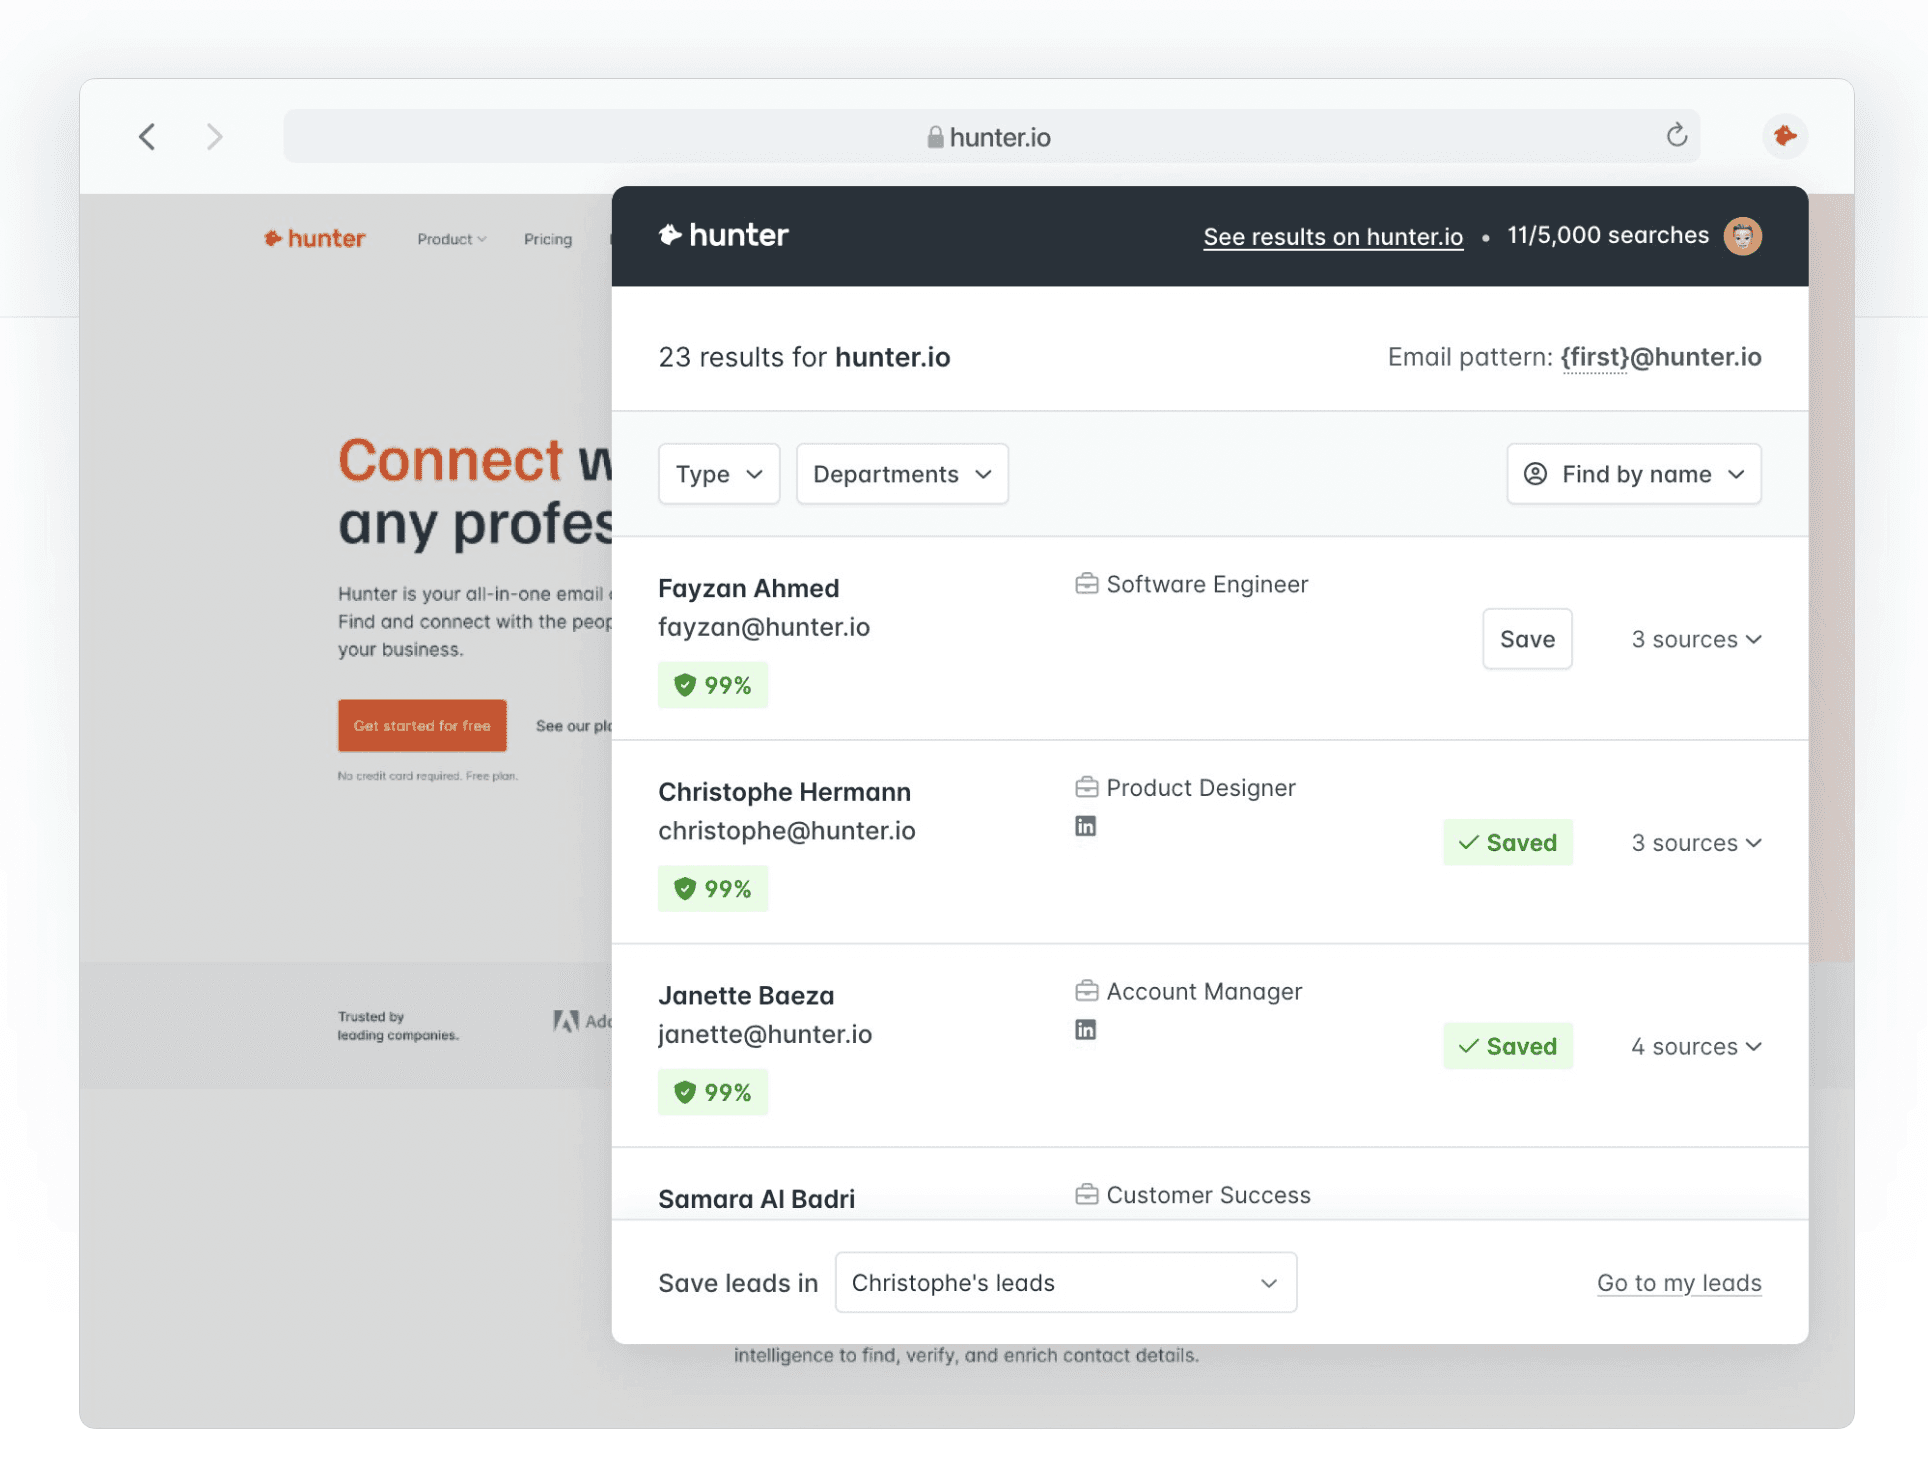Image resolution: width=1928 pixels, height=1460 pixels.
Task: Click the 99% verified badge for Christophe Hermann
Action: tap(713, 889)
